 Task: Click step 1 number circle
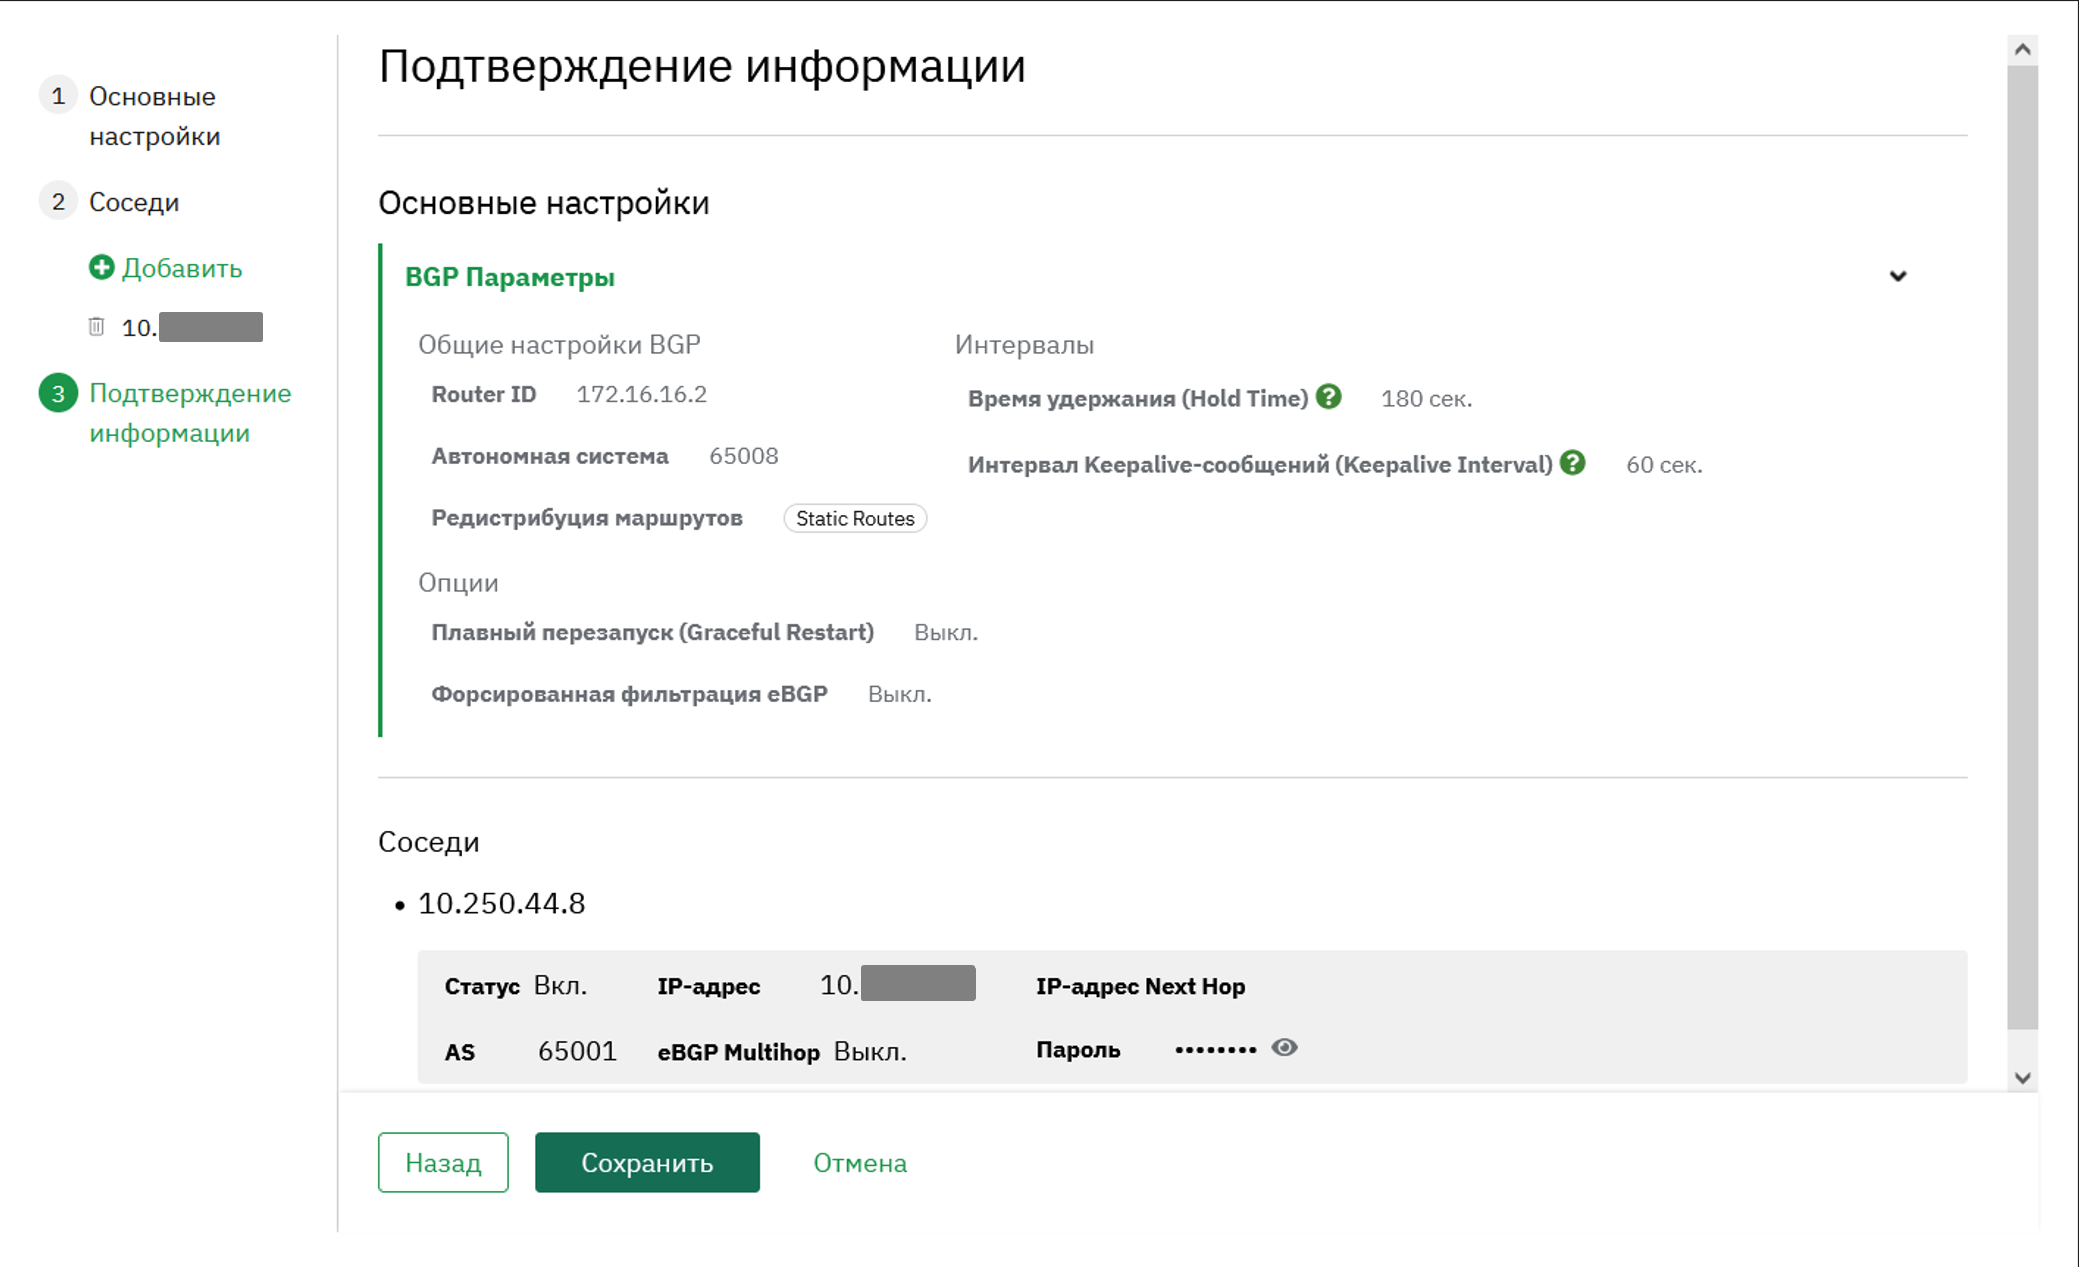tap(58, 96)
